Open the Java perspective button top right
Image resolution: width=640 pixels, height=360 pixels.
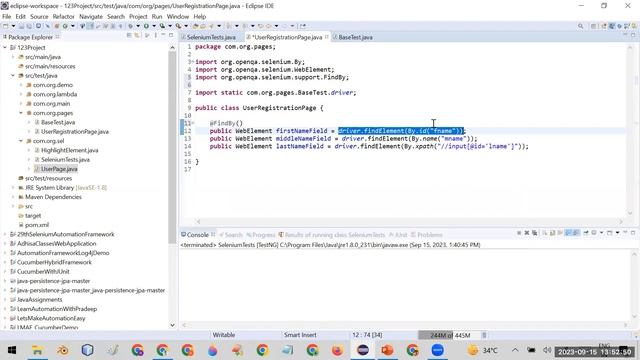coord(612,26)
